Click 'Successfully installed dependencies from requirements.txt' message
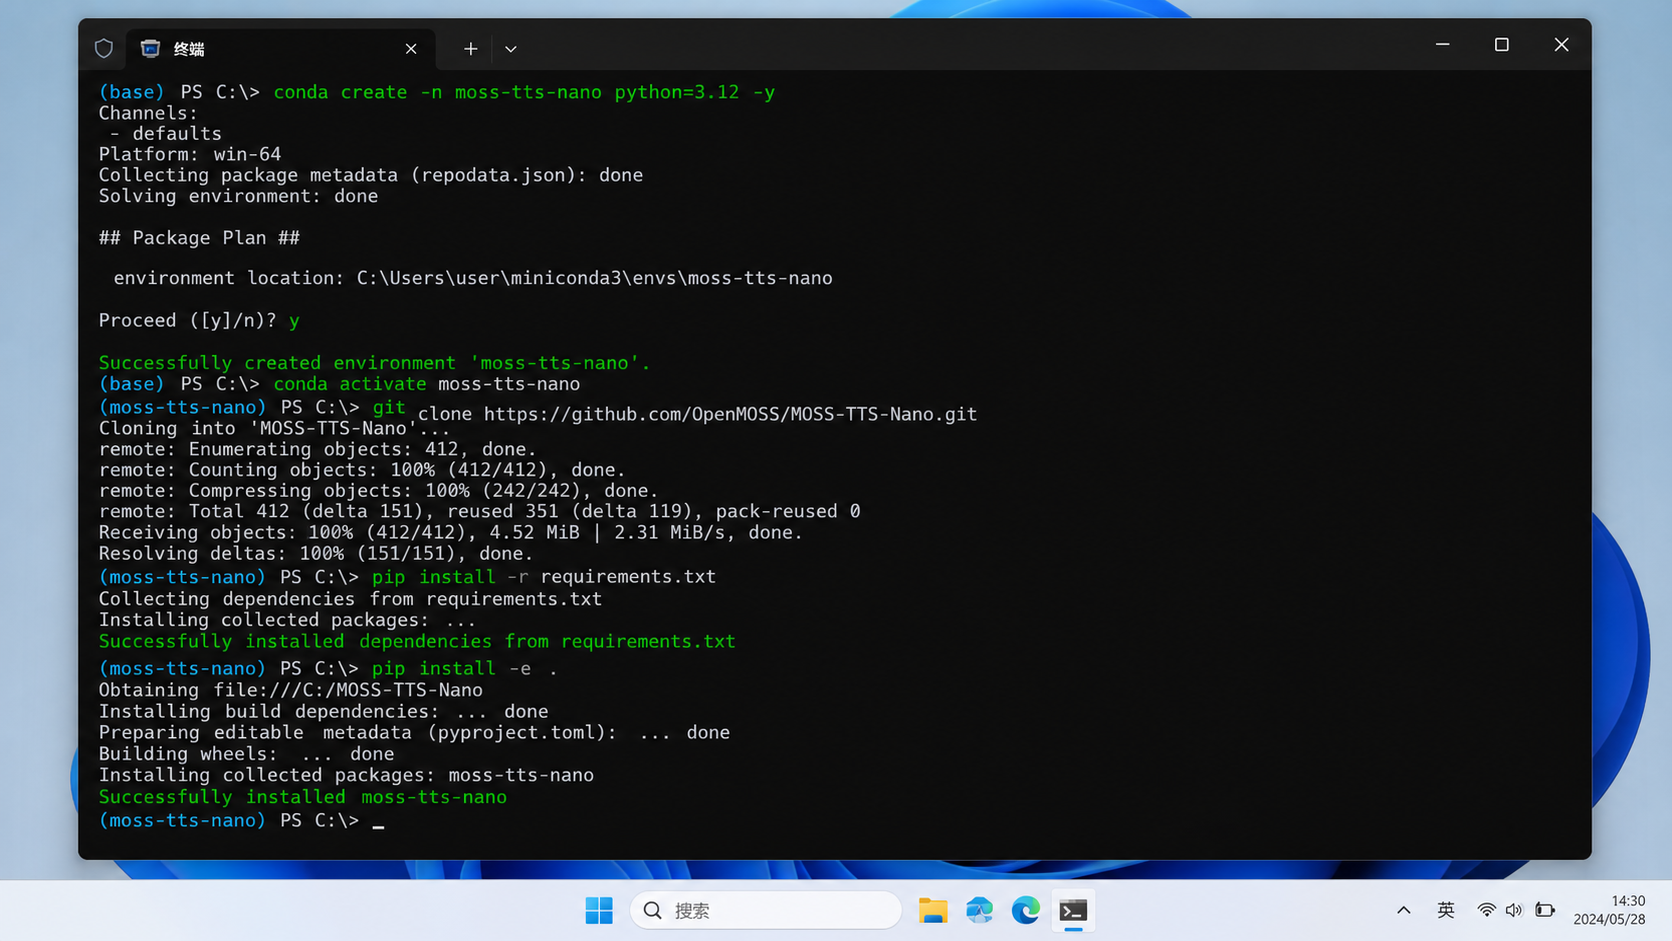The image size is (1672, 941). coord(417,642)
